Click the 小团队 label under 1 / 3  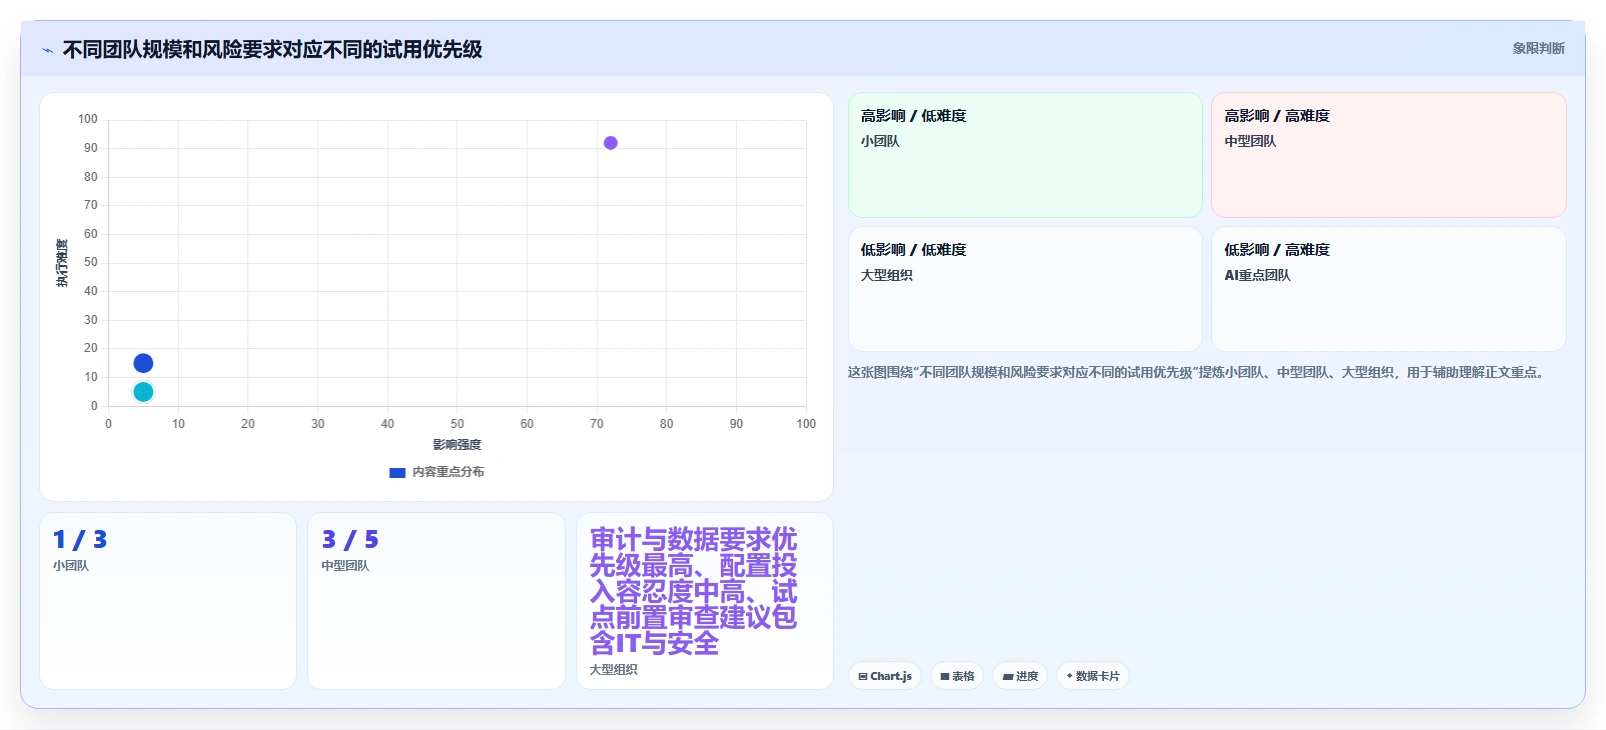[71, 566]
